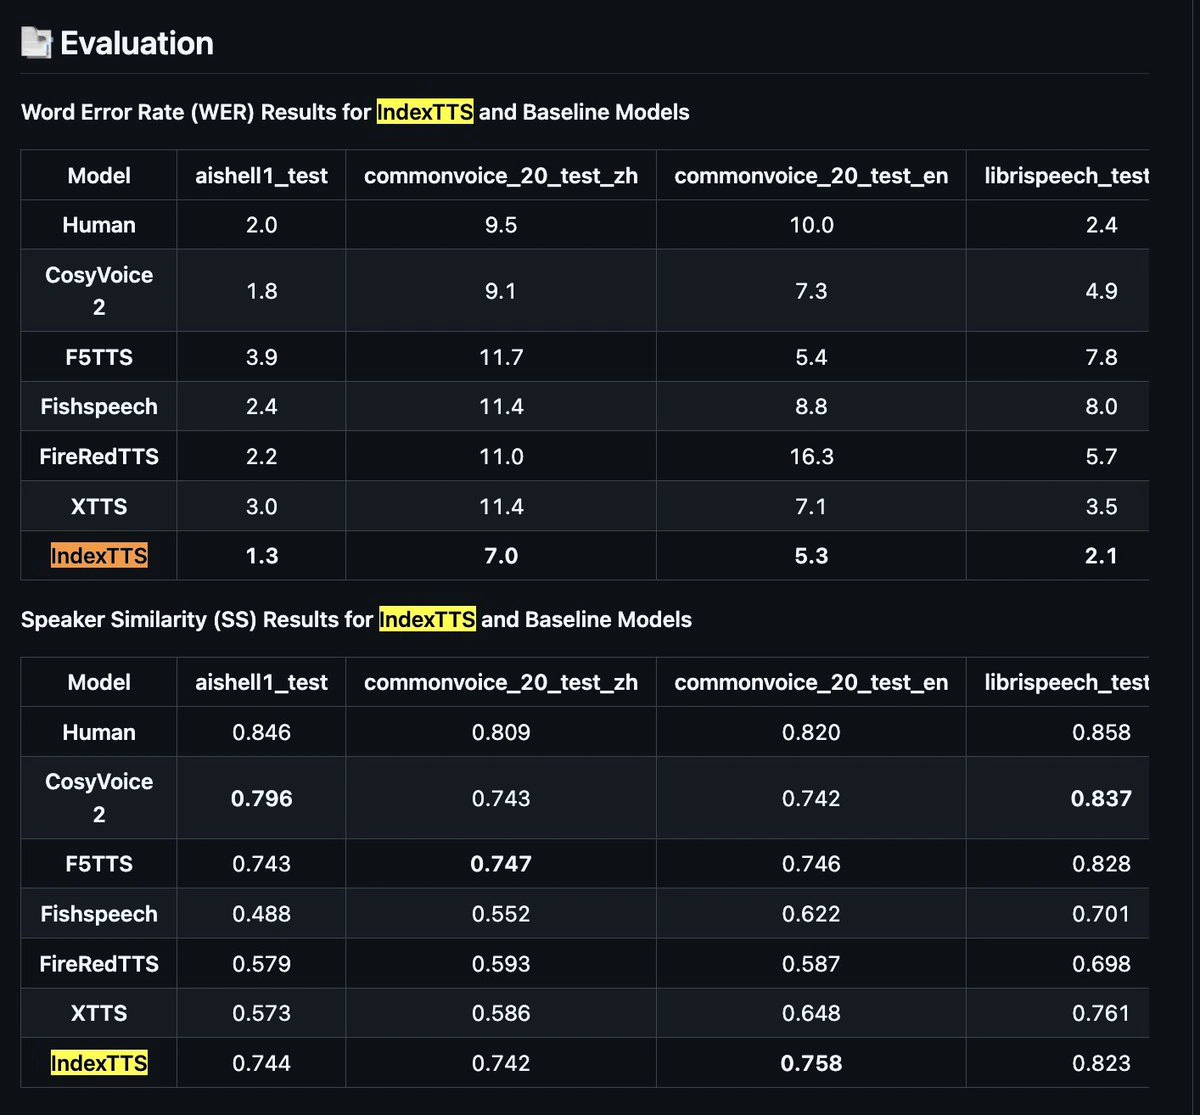Select orange-highlighted IndexTTS row label in WER table
Screen dimensions: 1200x1115
(99, 556)
